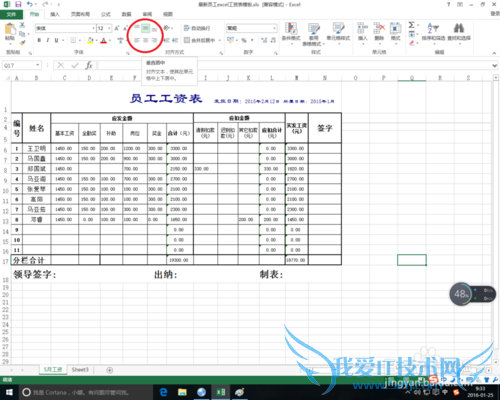
Task: Open Format as Table (套用表格格式)
Action: [313, 34]
